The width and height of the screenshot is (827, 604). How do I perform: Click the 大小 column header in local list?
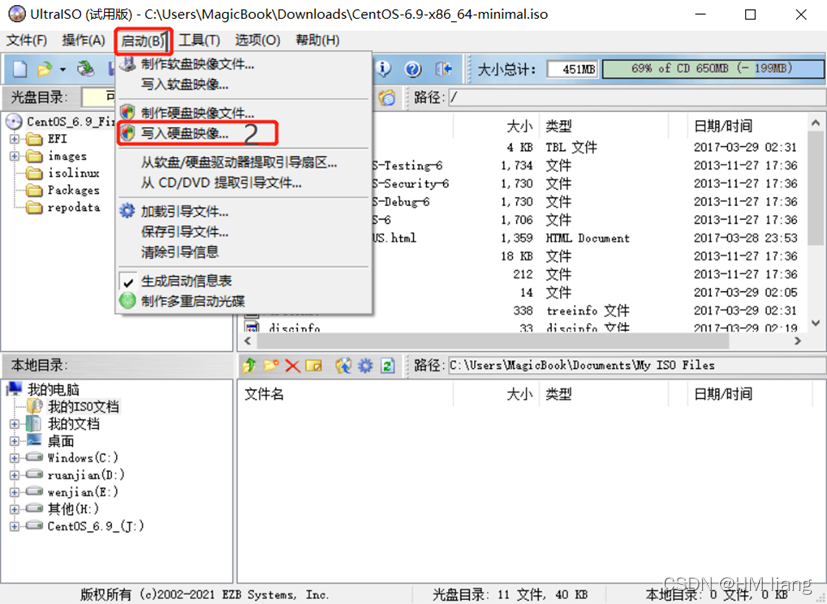pos(519,394)
